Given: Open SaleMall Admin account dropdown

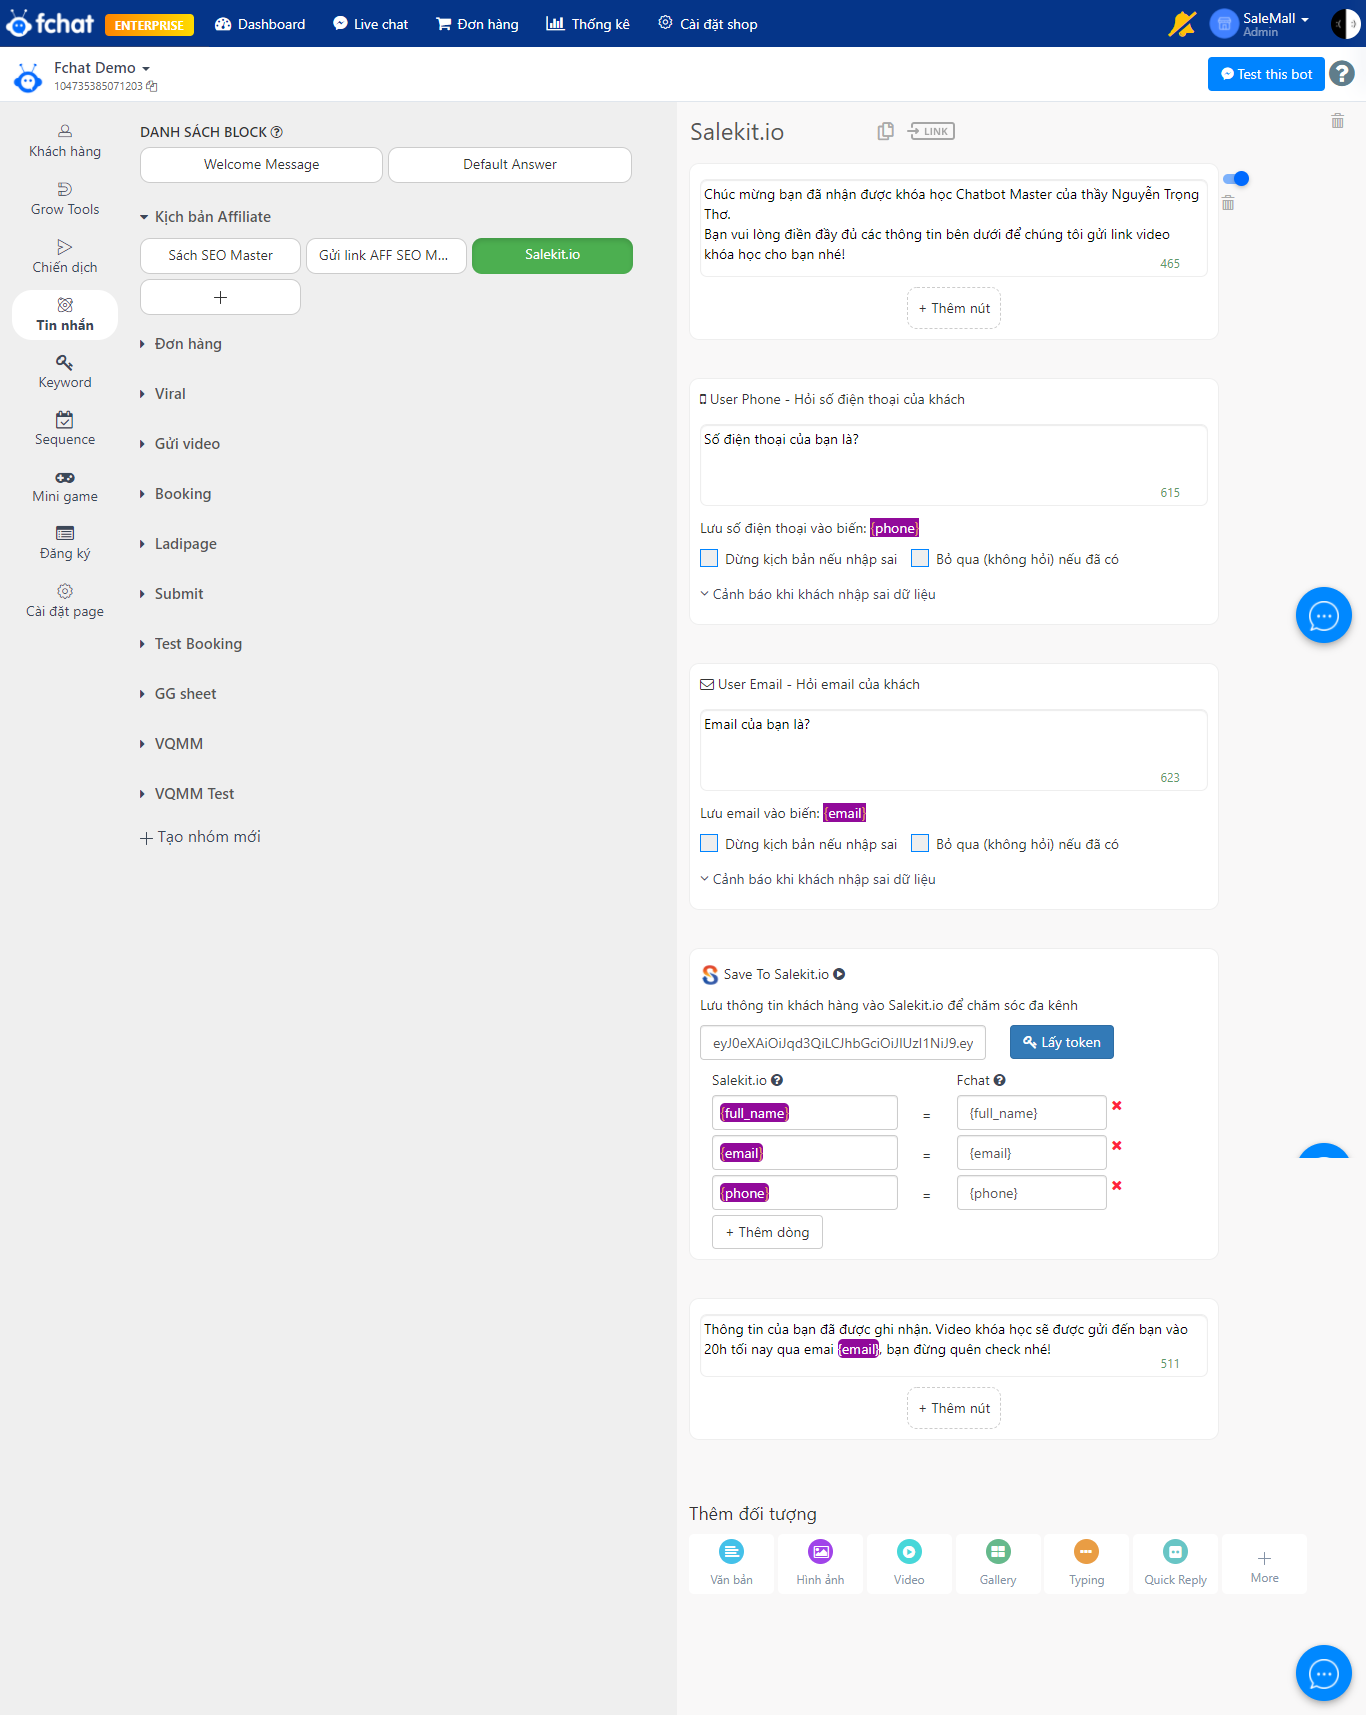Looking at the screenshot, I should tap(1260, 23).
